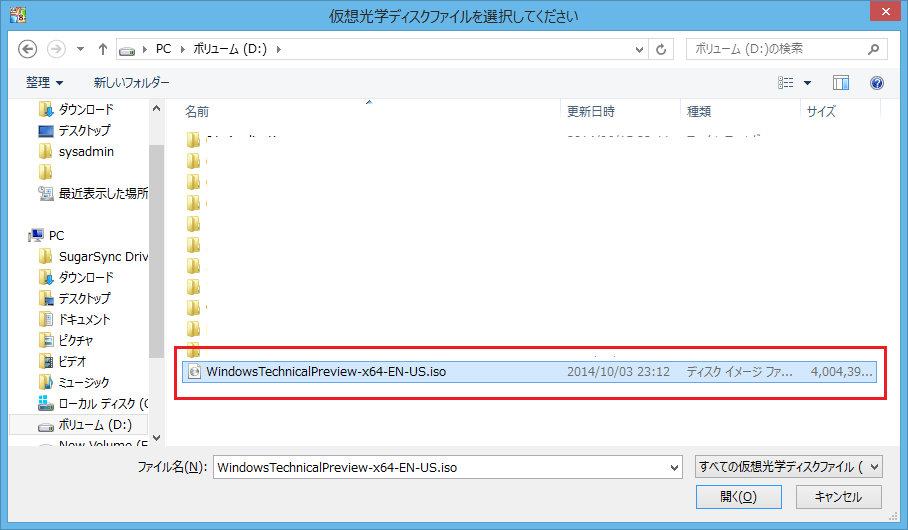Click the 開く(O) button
The height and width of the screenshot is (530, 908).
point(739,497)
